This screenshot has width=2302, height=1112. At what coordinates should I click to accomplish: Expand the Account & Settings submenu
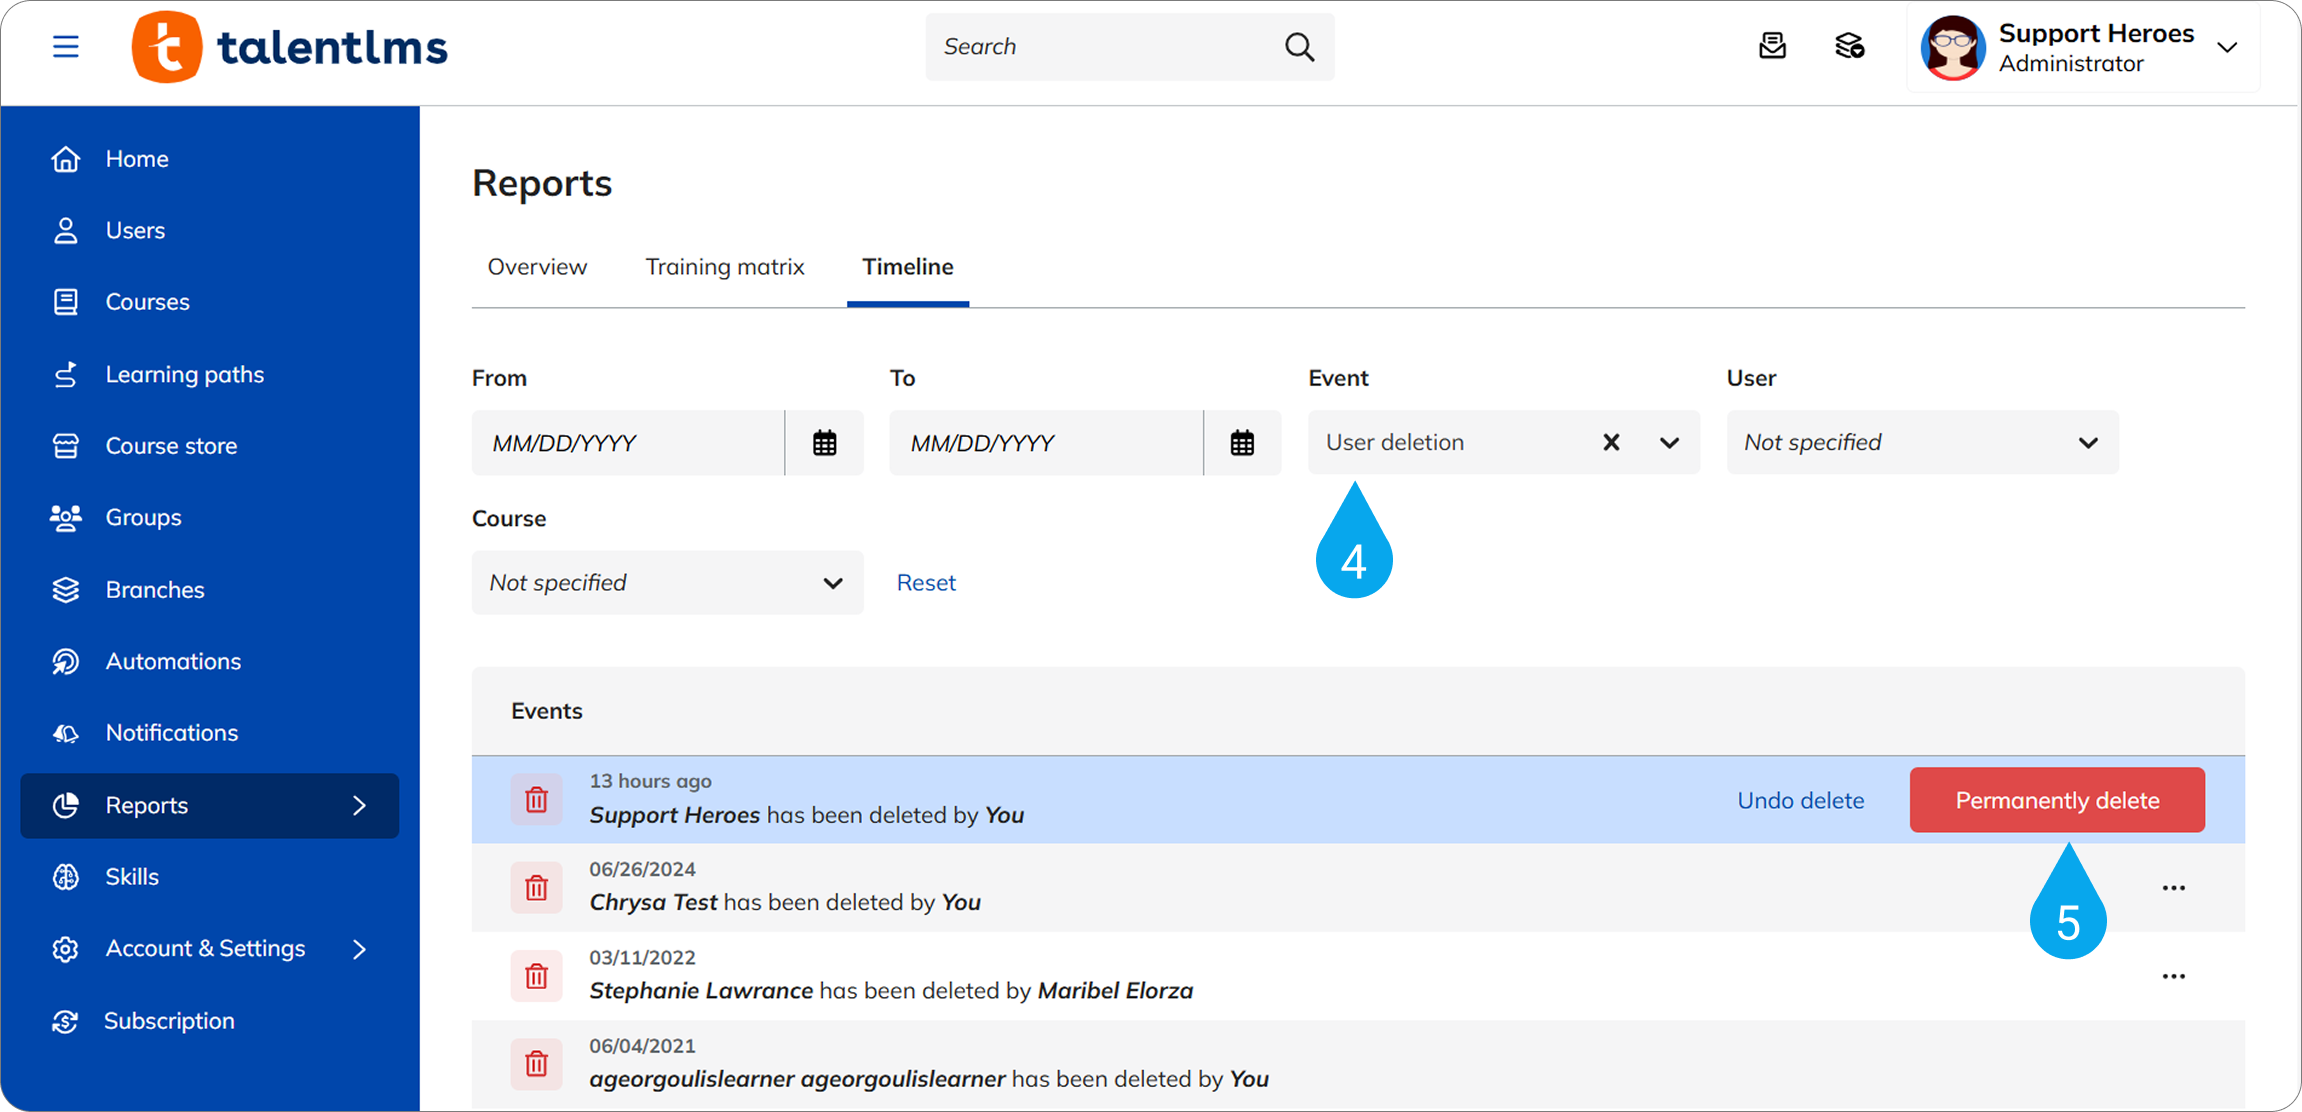pos(360,949)
